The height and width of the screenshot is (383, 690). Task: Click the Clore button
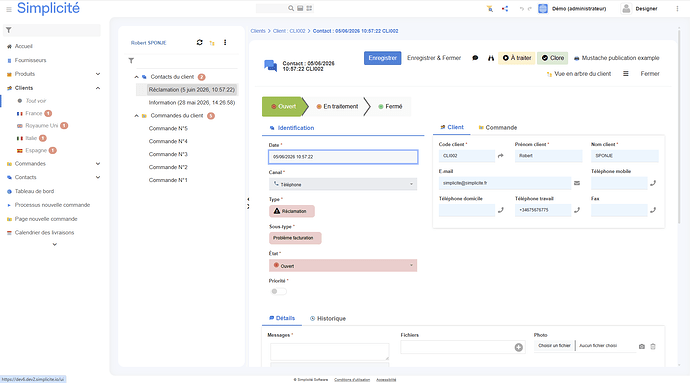(x=552, y=58)
